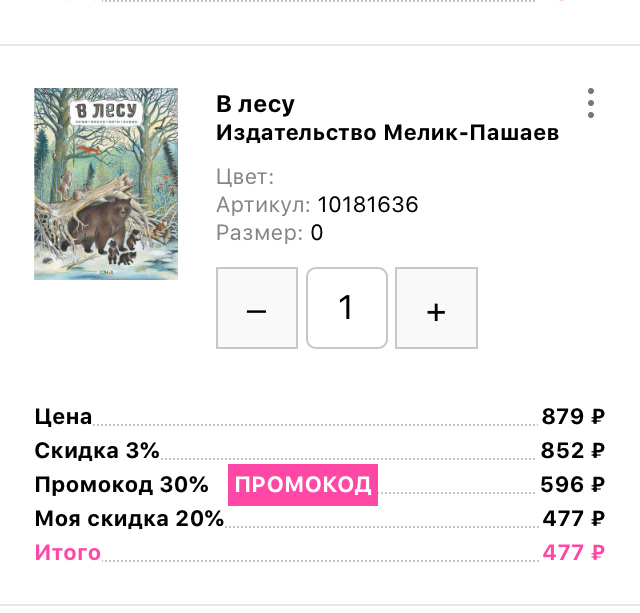Click the Цвет label
640x613 pixels.
(x=245, y=178)
